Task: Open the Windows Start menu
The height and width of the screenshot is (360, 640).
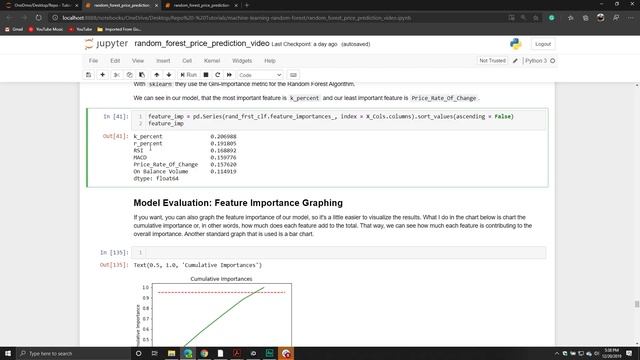Action: pos(8,353)
